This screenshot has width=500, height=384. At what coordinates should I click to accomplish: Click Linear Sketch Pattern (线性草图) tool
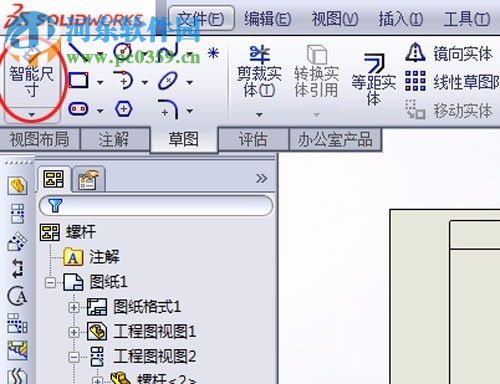pyautogui.click(x=452, y=82)
